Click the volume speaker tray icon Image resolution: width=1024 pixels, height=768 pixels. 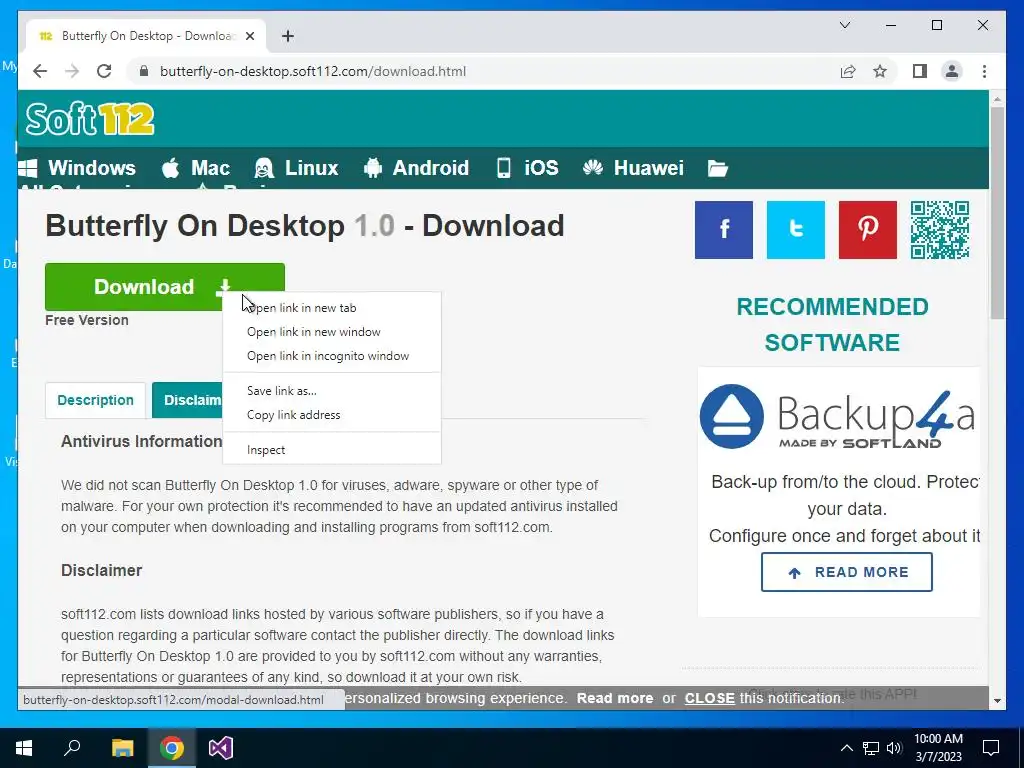tap(894, 748)
